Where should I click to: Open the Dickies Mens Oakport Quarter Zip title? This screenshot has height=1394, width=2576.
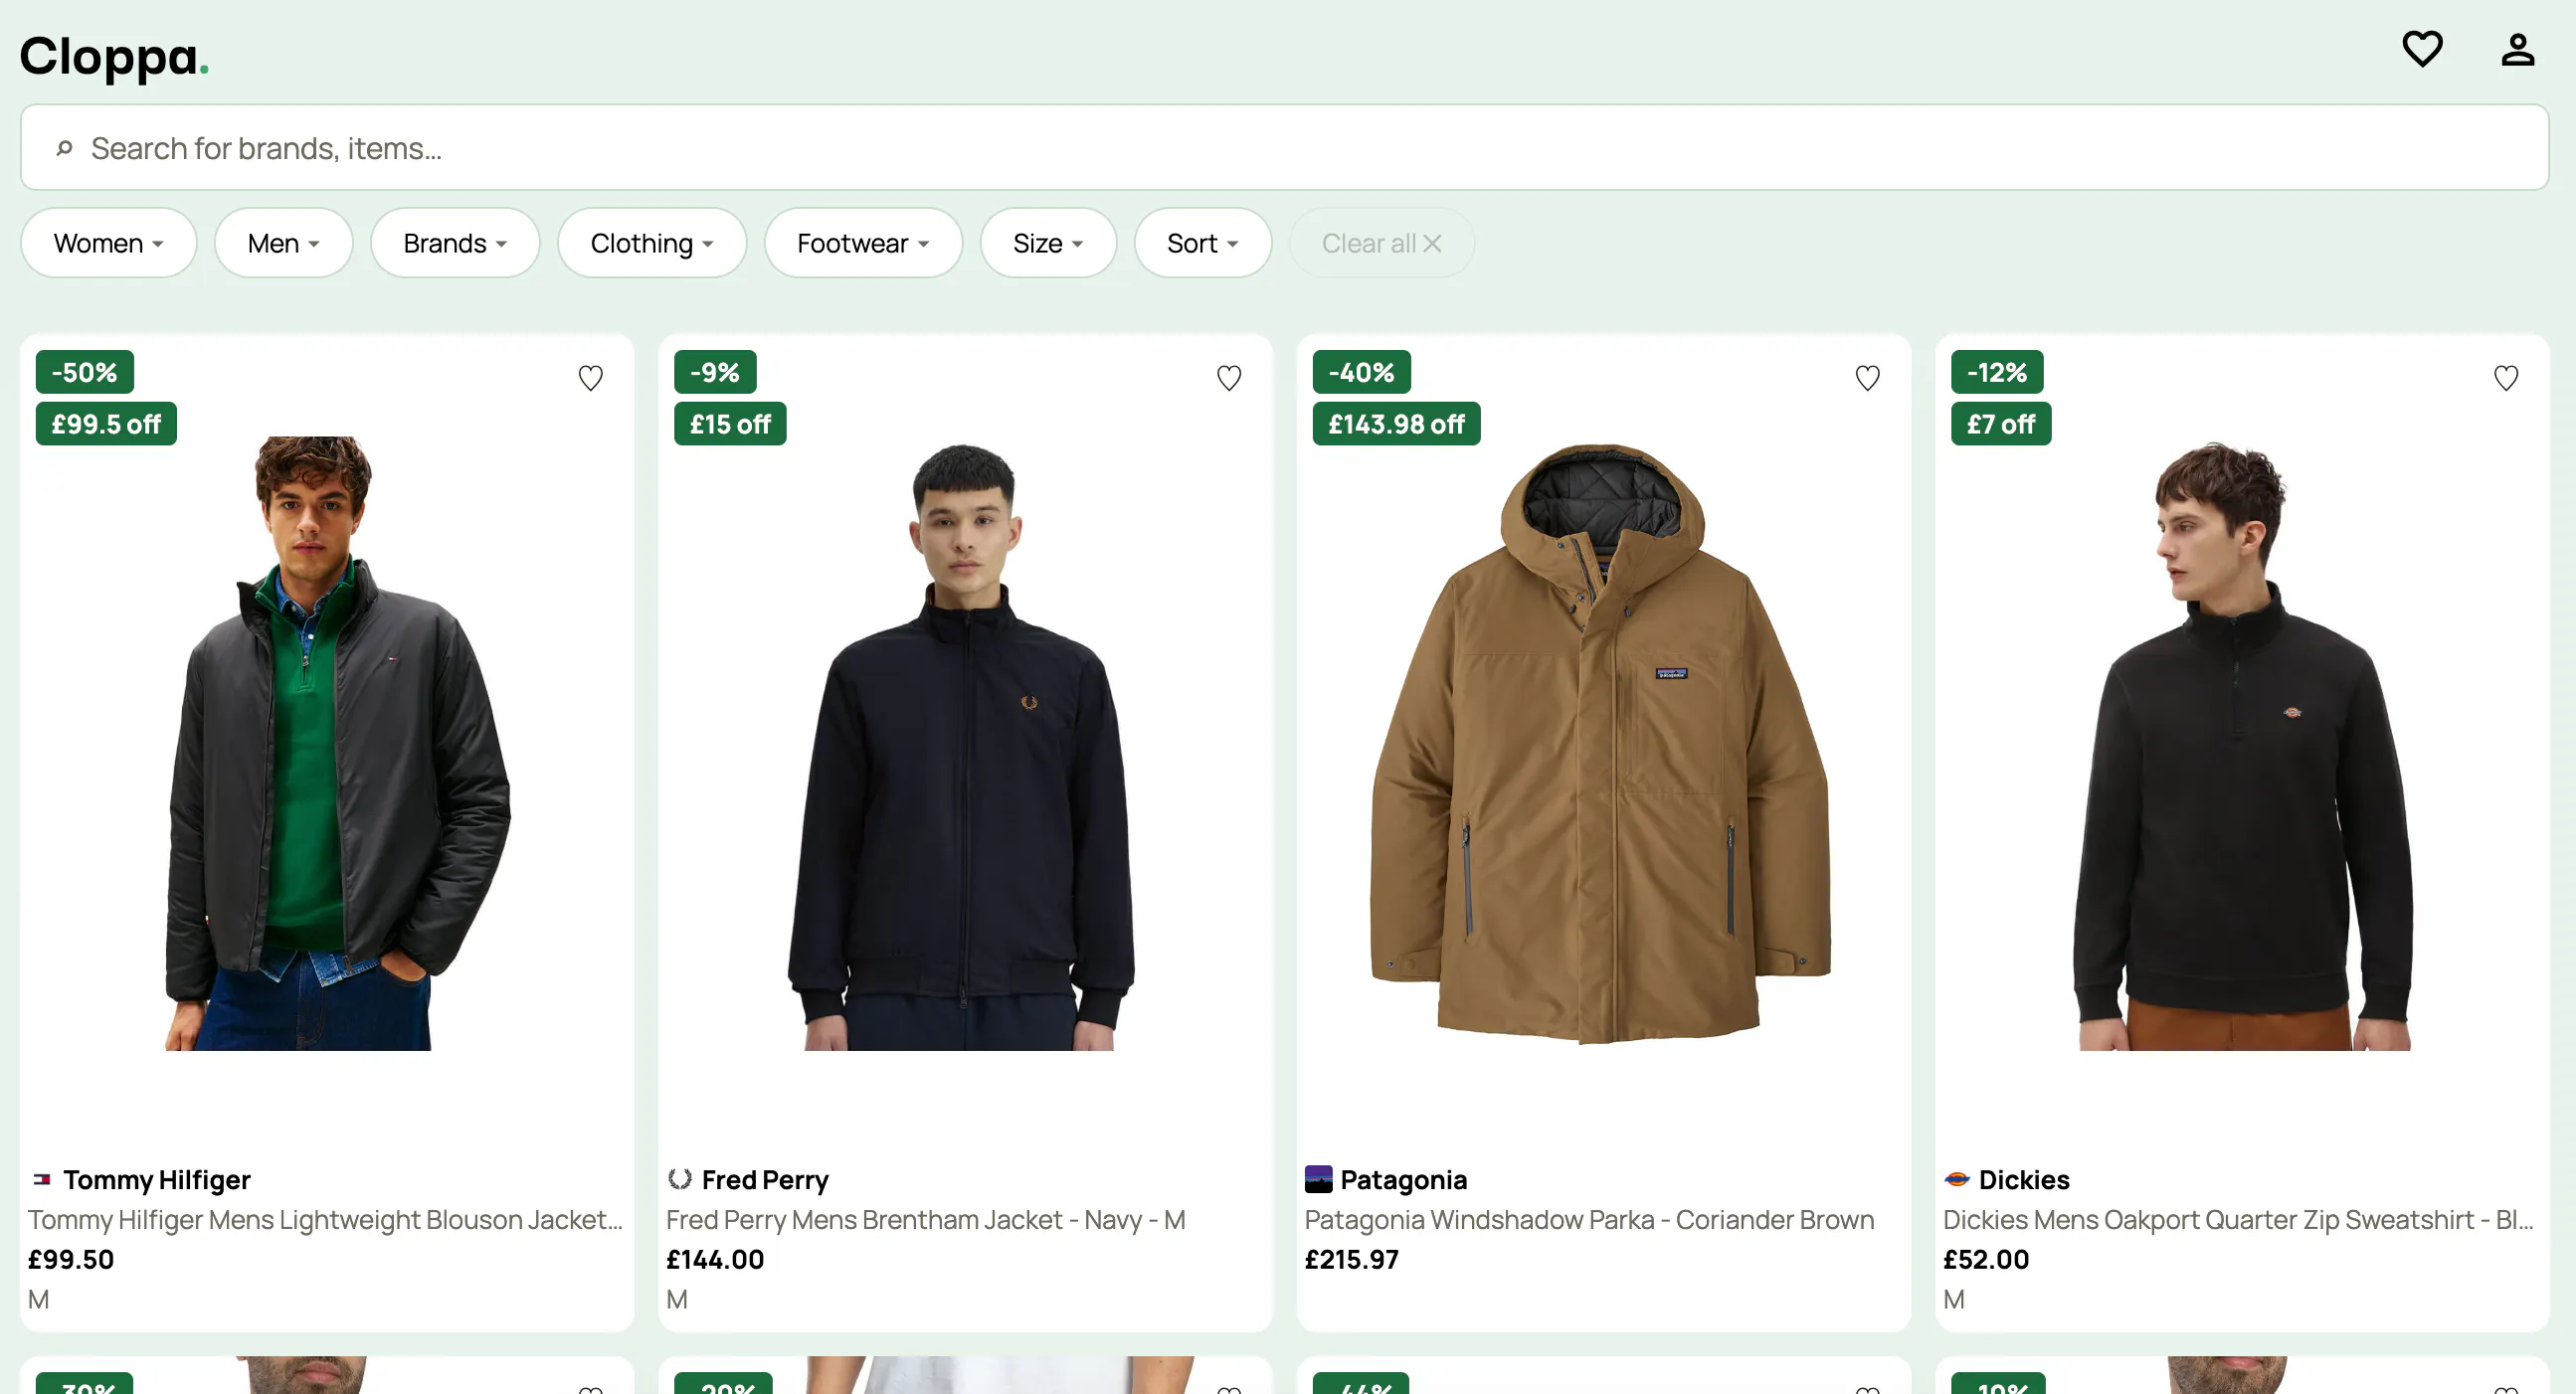pos(2238,1220)
